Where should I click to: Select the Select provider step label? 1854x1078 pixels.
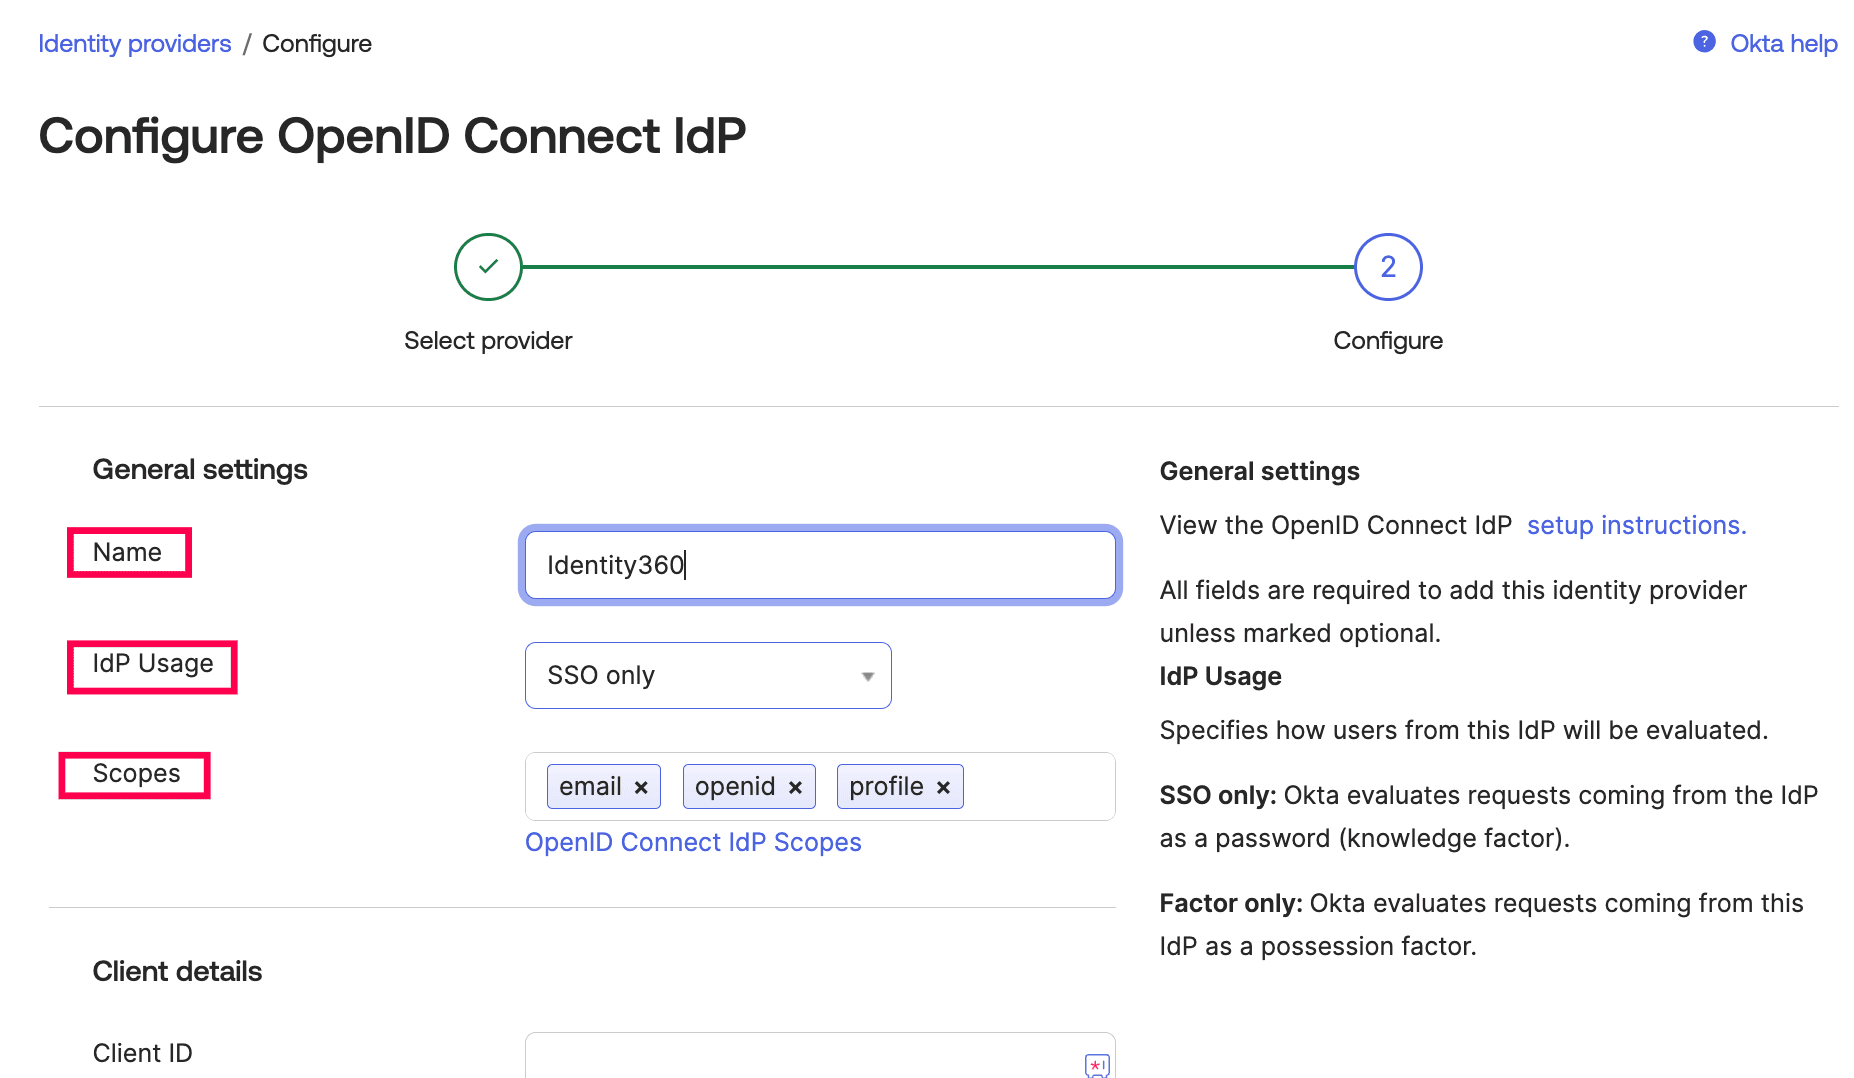(488, 340)
